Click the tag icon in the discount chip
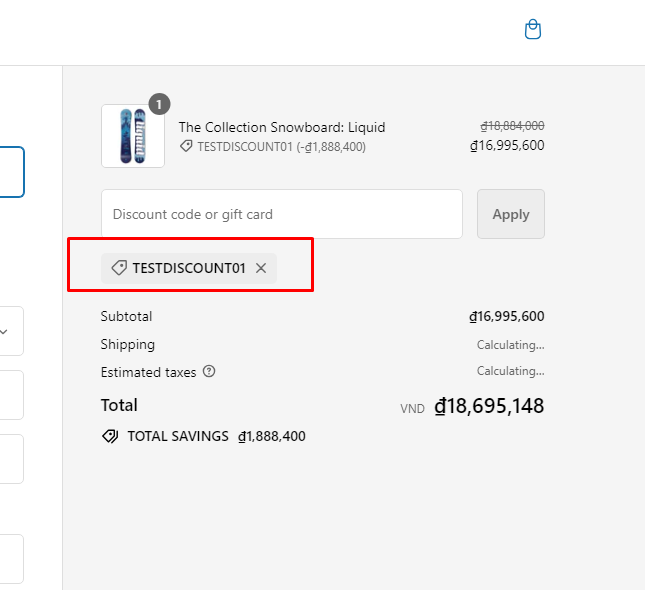Image resolution: width=645 pixels, height=590 pixels. (118, 268)
